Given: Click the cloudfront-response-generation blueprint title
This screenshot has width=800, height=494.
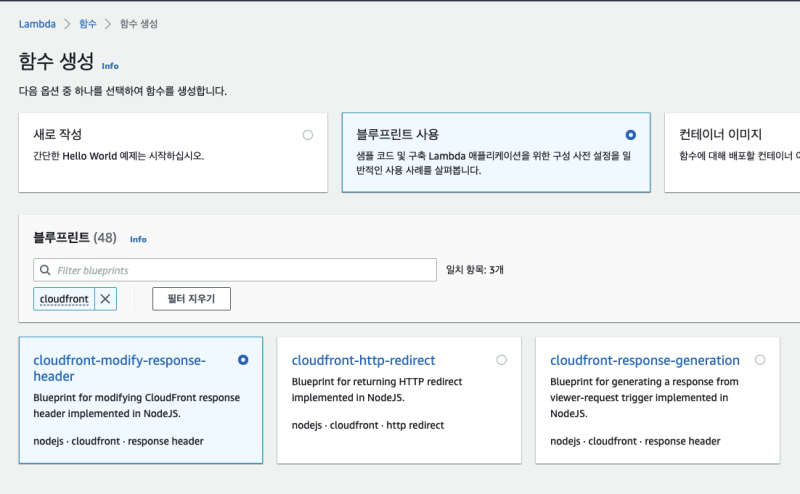Looking at the screenshot, I should pyautogui.click(x=644, y=360).
